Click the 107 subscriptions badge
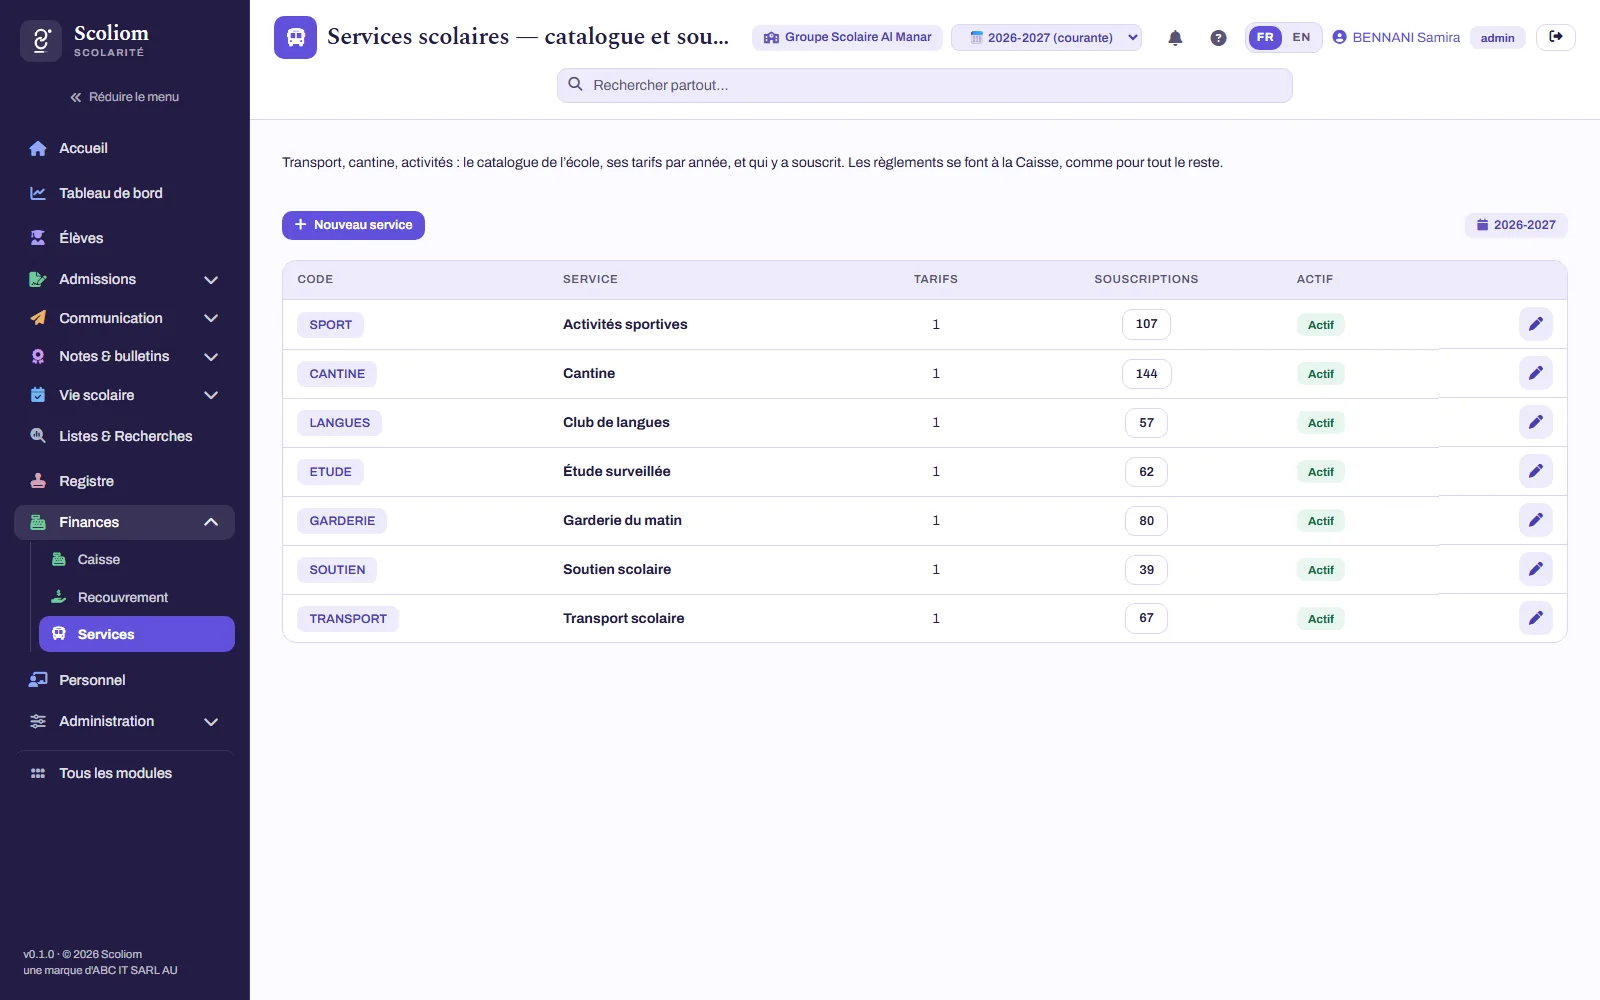Image resolution: width=1600 pixels, height=1000 pixels. tap(1146, 324)
